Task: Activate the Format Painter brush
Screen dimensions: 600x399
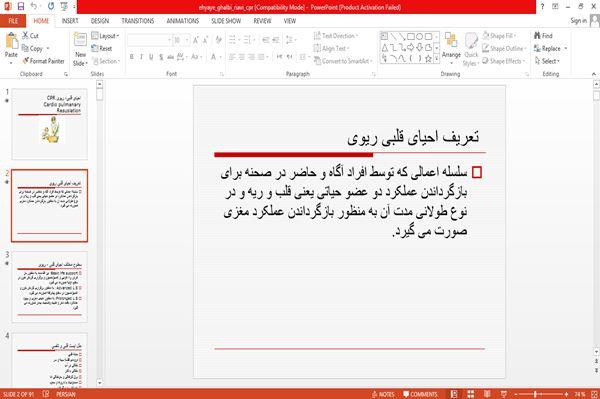Action: tap(44, 61)
